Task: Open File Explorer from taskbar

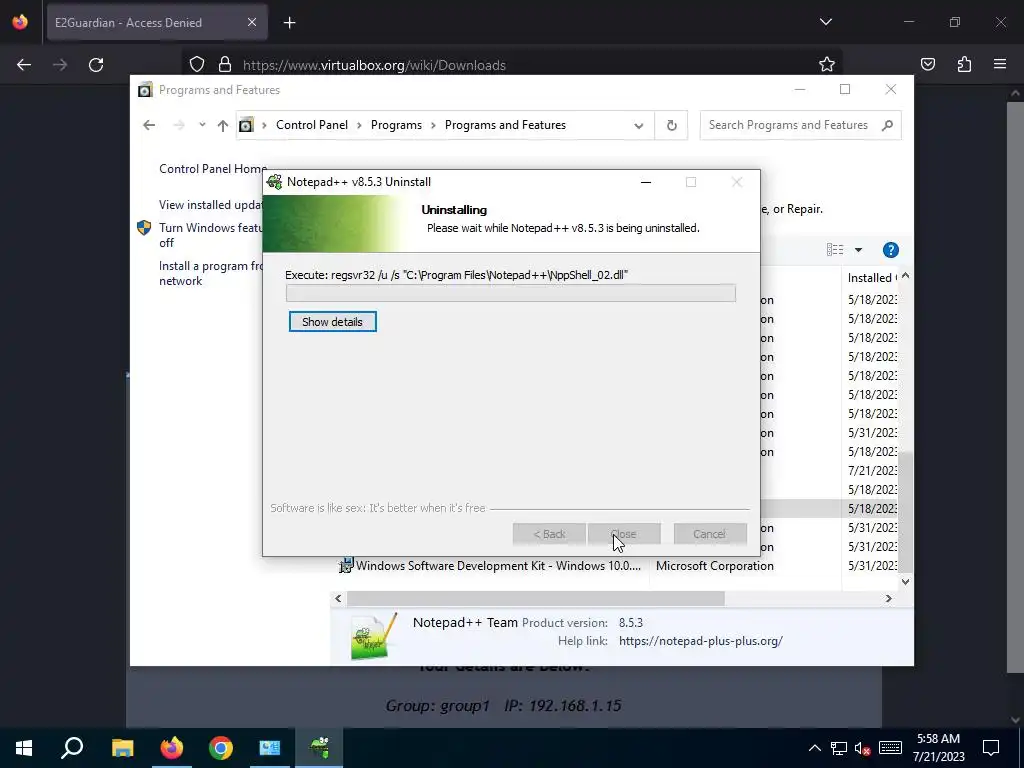Action: click(122, 748)
